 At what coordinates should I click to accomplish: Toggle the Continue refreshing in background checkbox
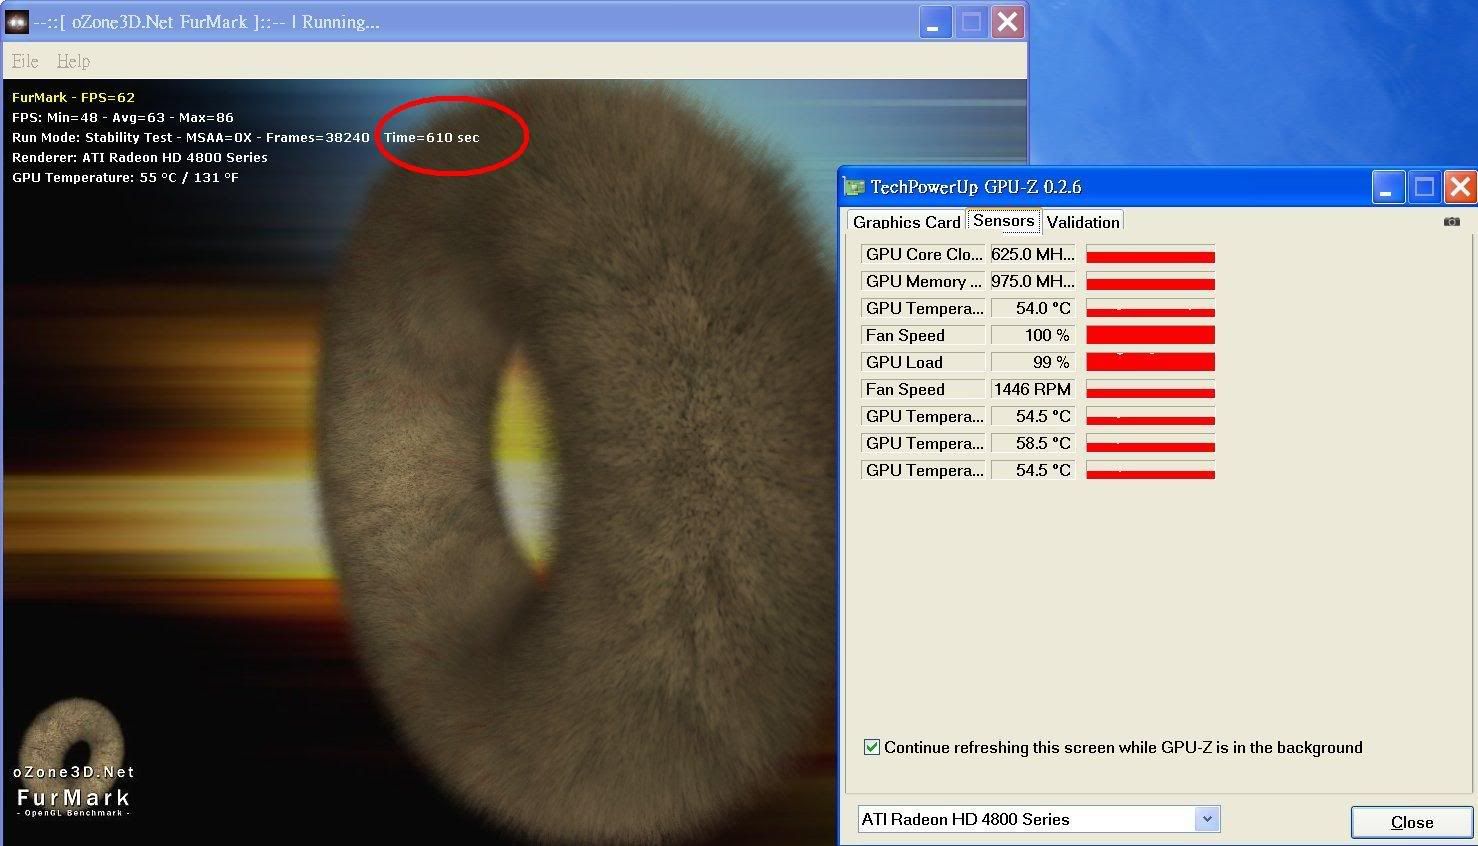872,747
